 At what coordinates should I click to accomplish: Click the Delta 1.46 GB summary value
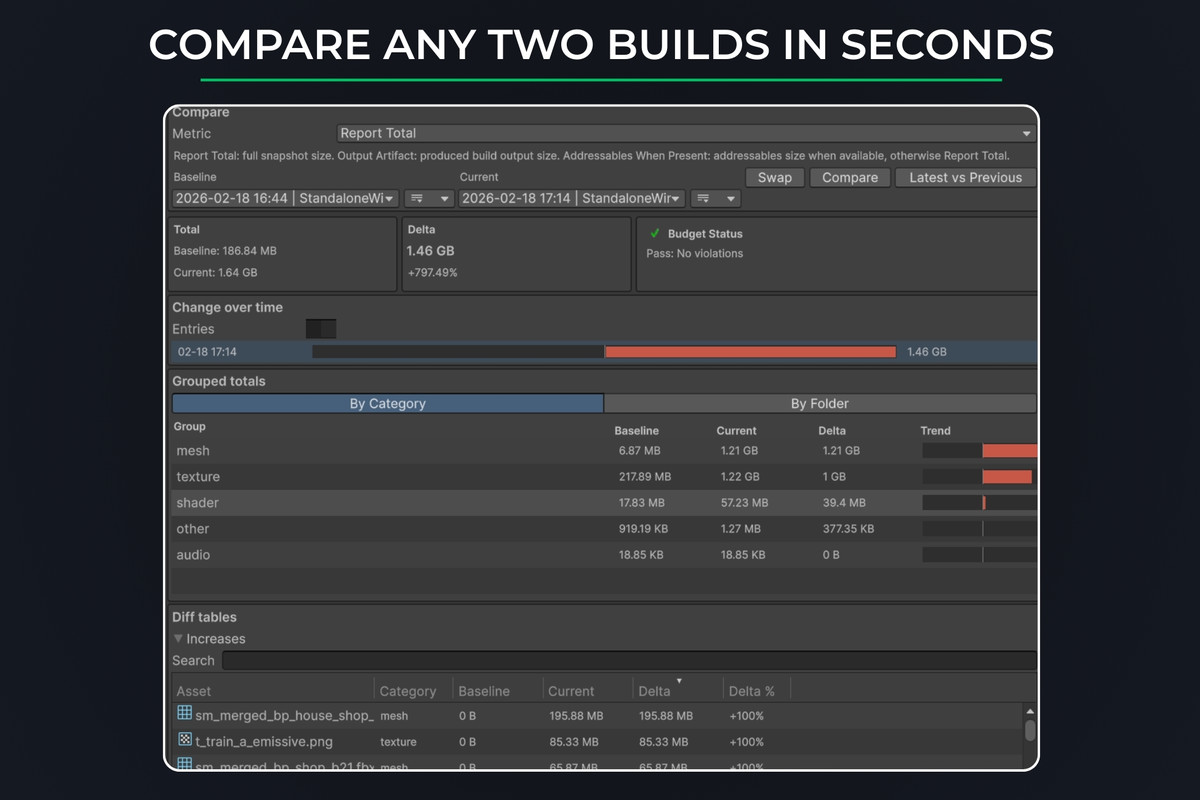tap(431, 251)
